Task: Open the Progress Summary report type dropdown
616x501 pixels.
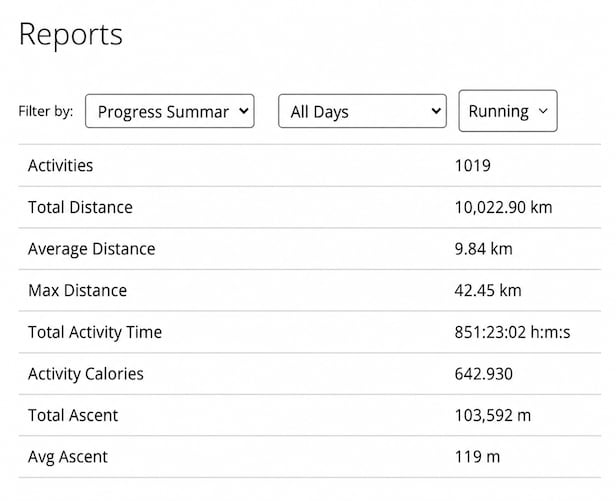Action: click(170, 111)
